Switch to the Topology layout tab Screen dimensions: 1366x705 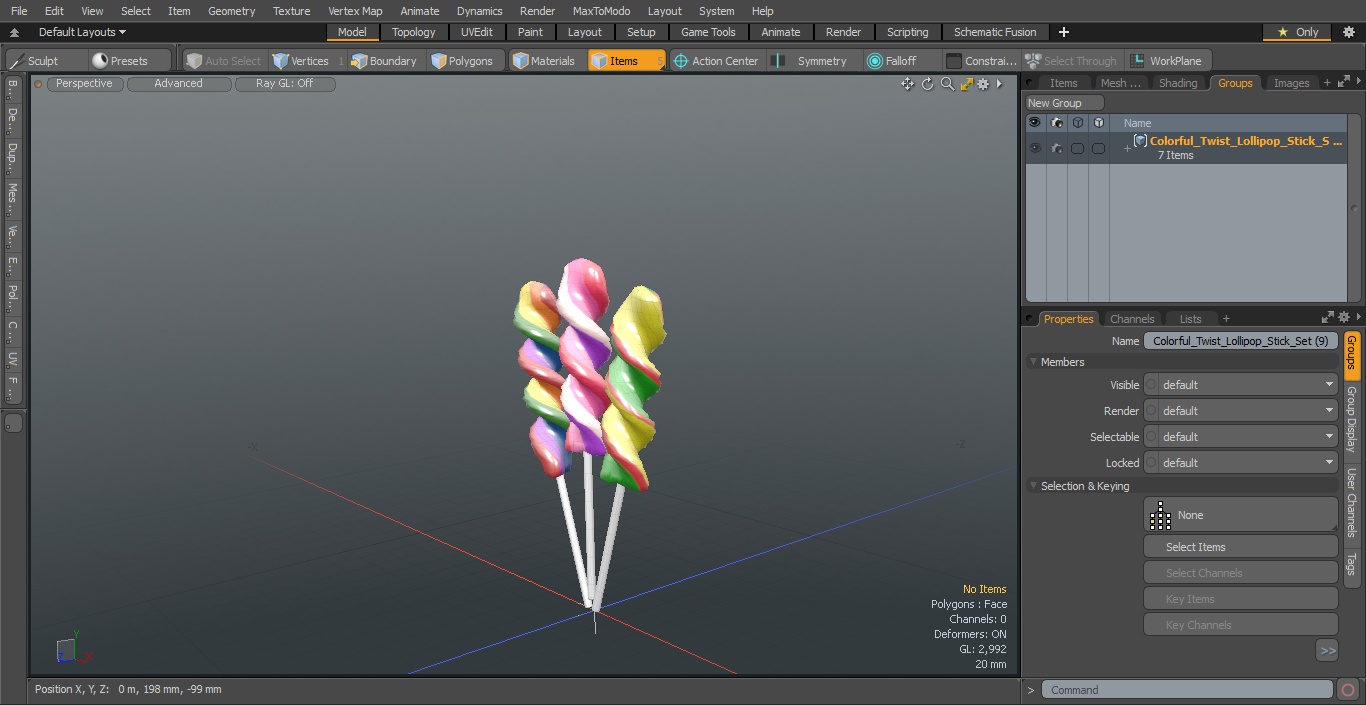pyautogui.click(x=413, y=32)
